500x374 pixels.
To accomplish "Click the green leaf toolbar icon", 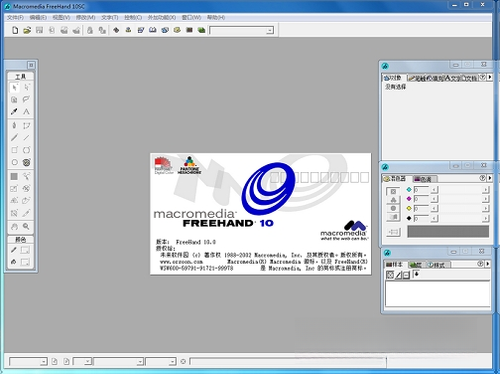I will point(201,30).
